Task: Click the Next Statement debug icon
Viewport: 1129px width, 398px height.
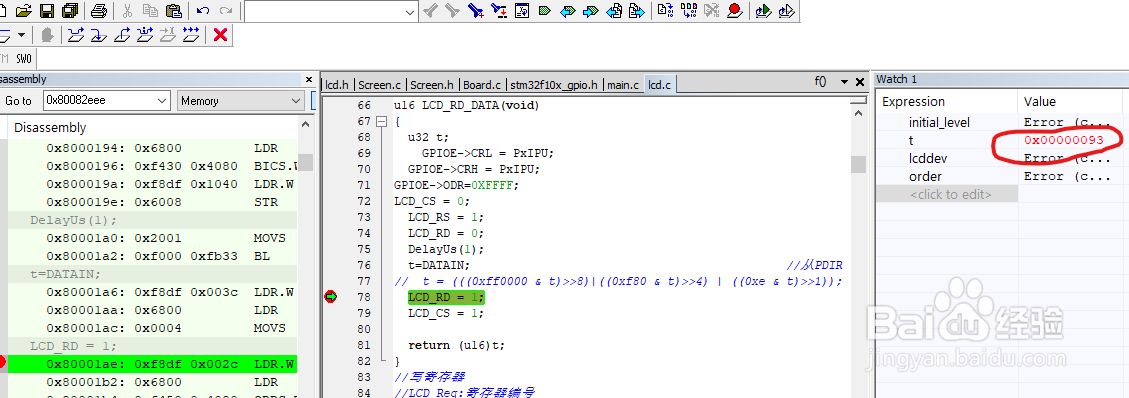Action: click(145, 35)
